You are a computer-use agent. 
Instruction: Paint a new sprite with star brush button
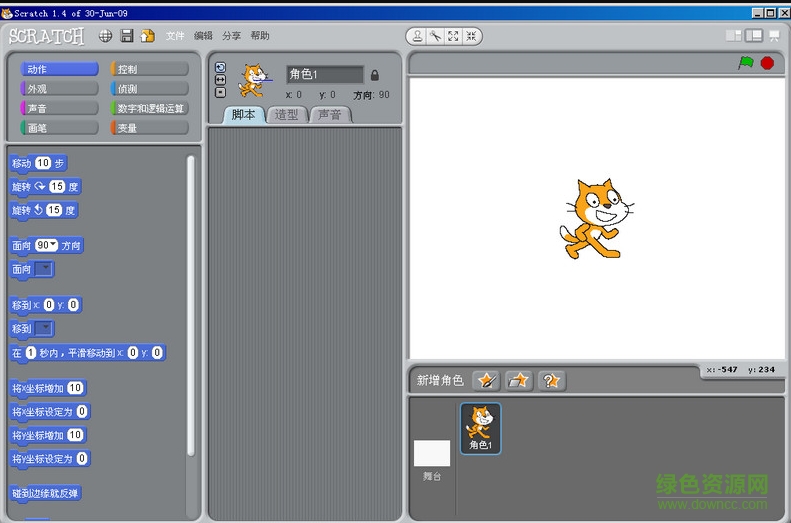(486, 380)
